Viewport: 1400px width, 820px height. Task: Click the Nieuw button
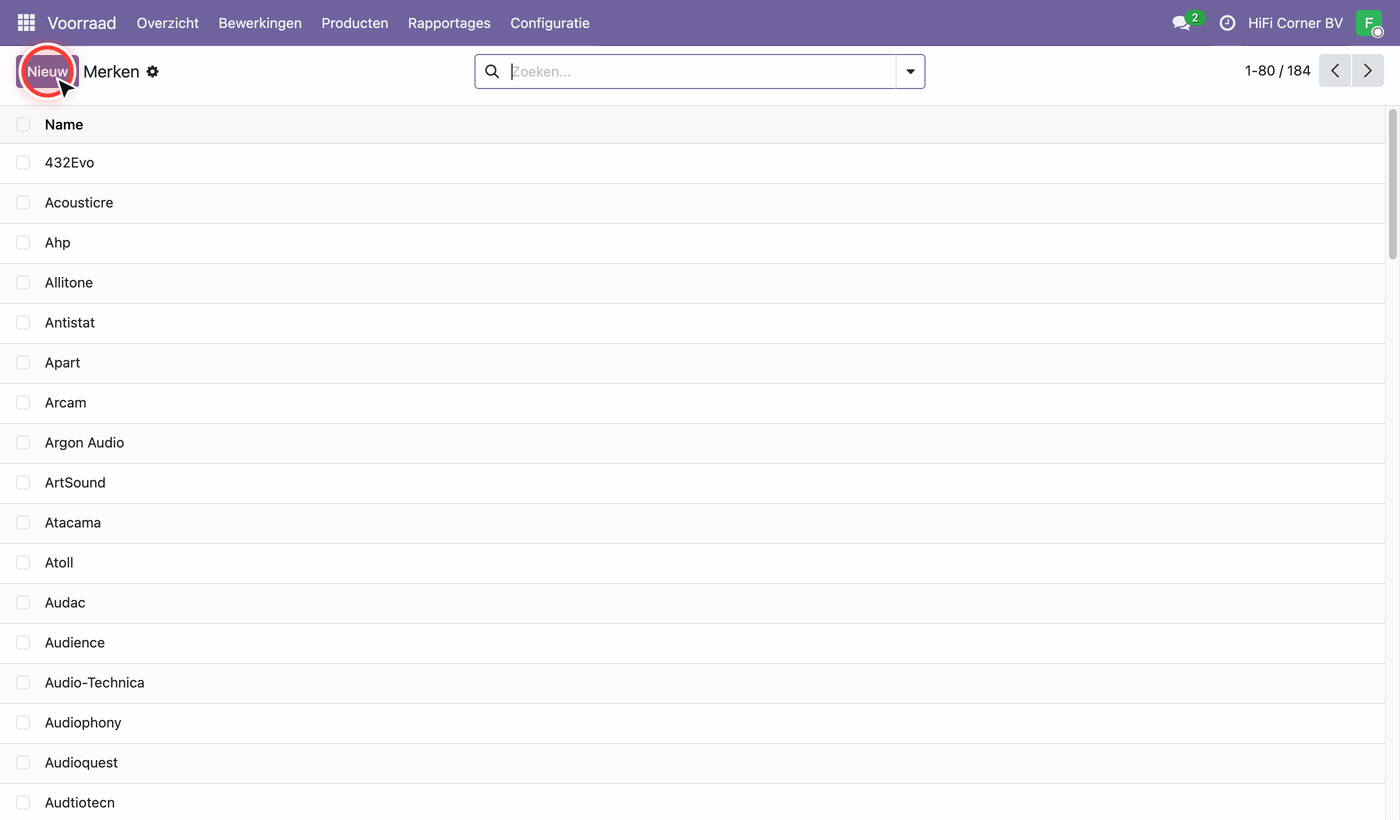pos(47,72)
